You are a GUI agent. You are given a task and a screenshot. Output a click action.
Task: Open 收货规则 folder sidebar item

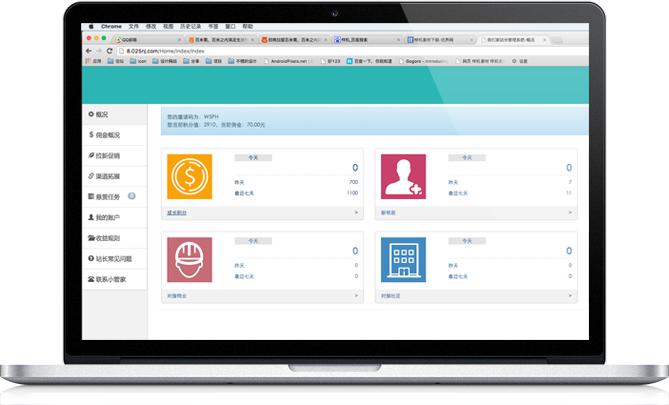(108, 238)
